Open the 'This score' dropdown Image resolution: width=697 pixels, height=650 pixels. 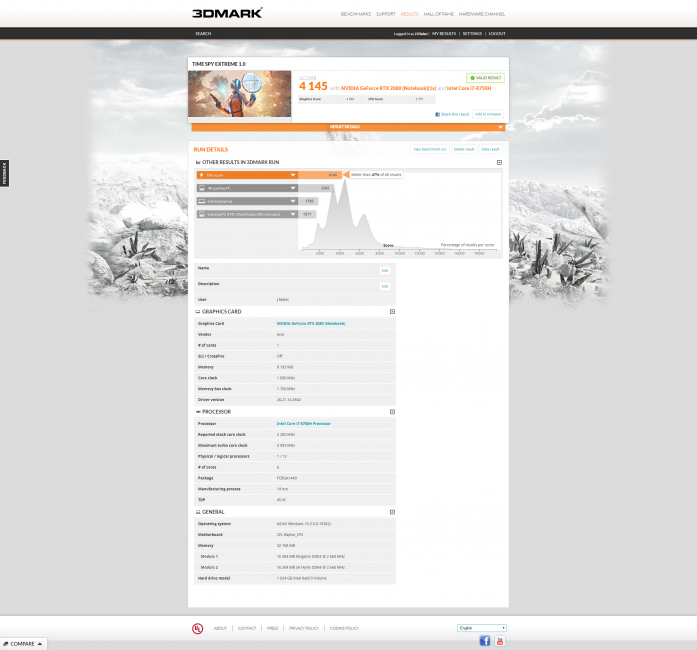tap(293, 175)
